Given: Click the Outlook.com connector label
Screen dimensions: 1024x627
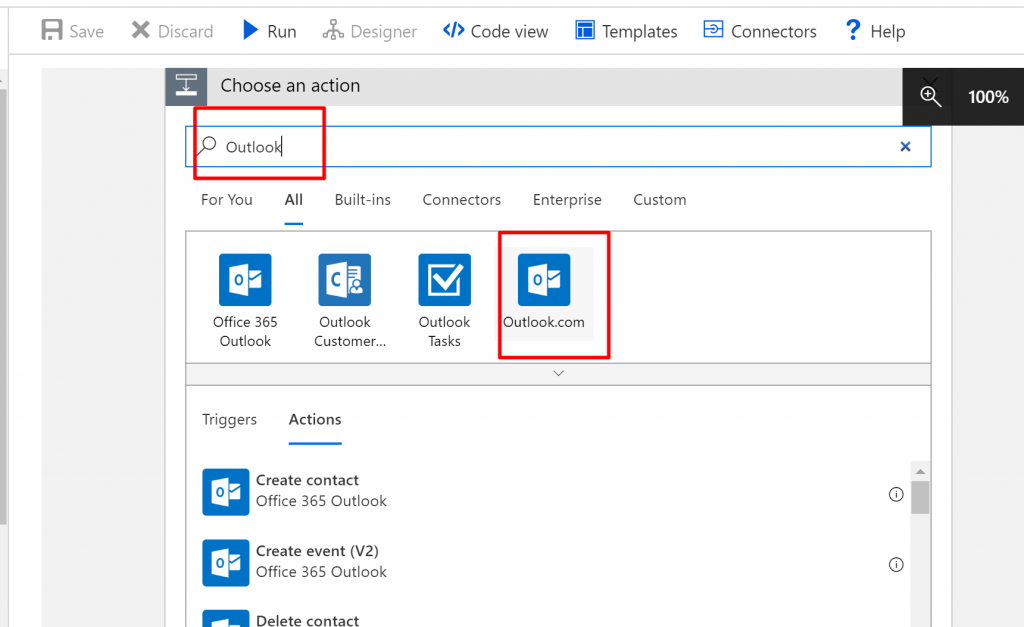Looking at the screenshot, I should tap(544, 322).
